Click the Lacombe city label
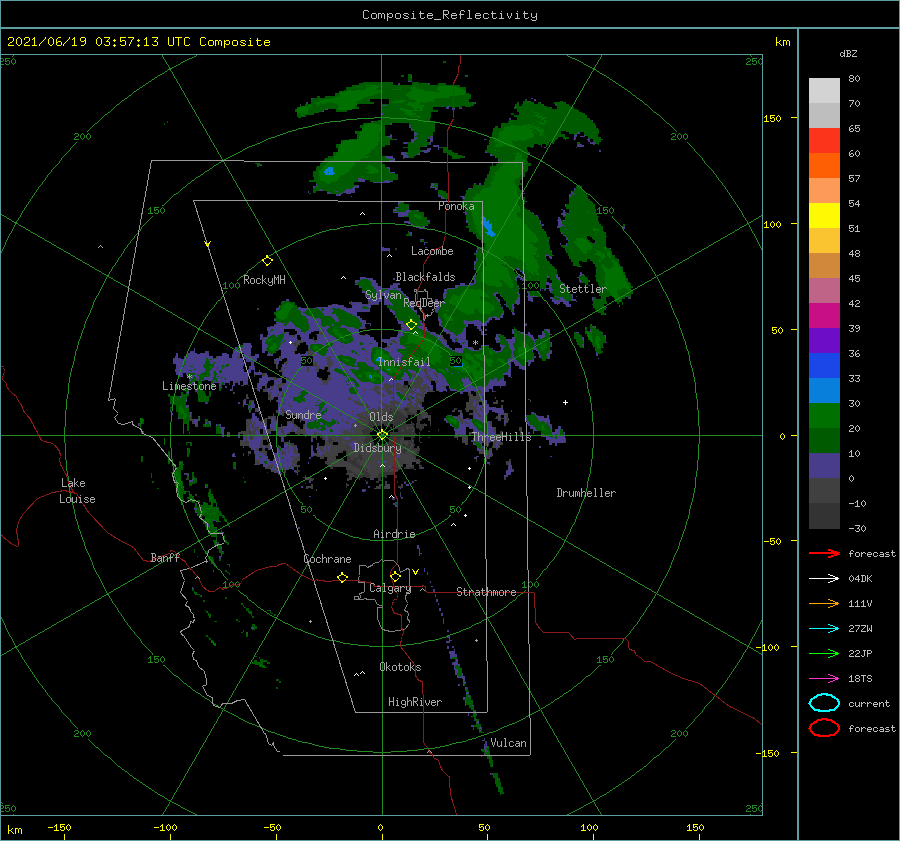This screenshot has width=900, height=841. pyautogui.click(x=432, y=251)
